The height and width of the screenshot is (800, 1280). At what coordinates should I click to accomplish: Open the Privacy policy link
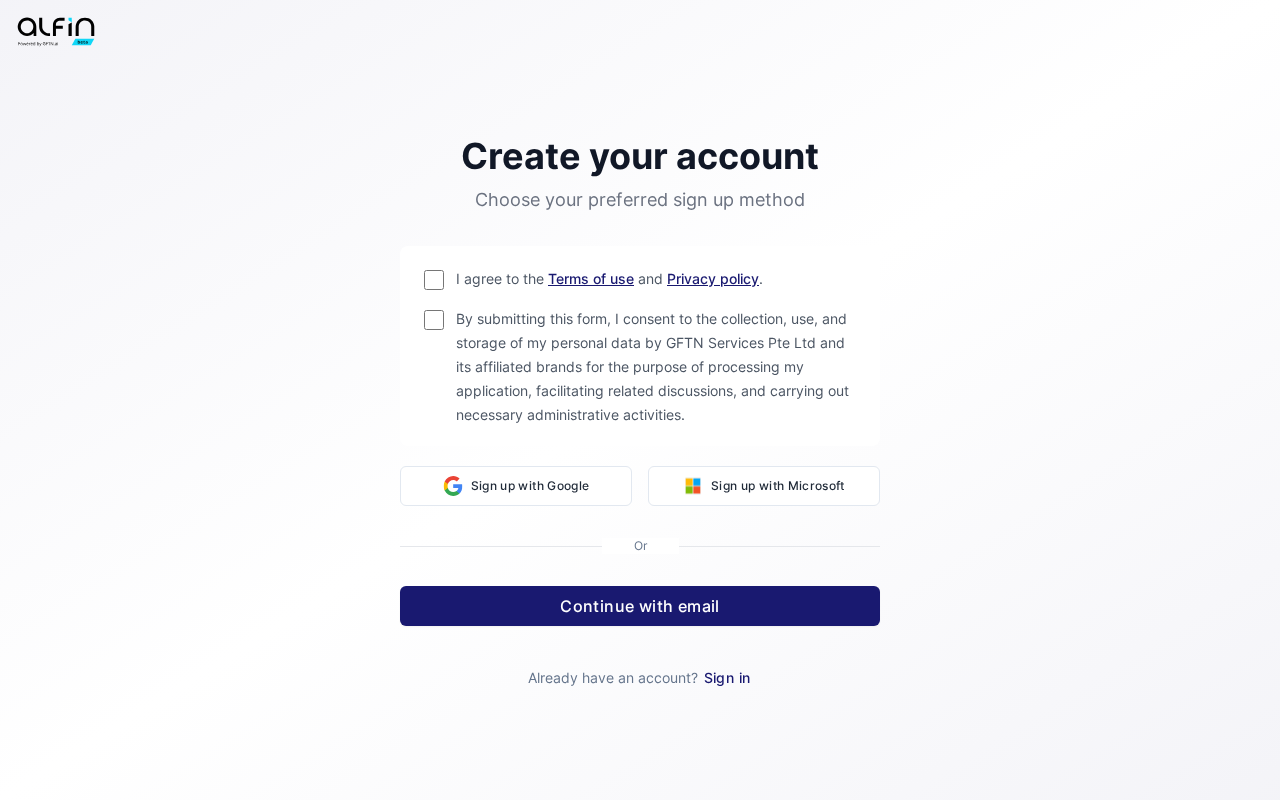click(713, 279)
